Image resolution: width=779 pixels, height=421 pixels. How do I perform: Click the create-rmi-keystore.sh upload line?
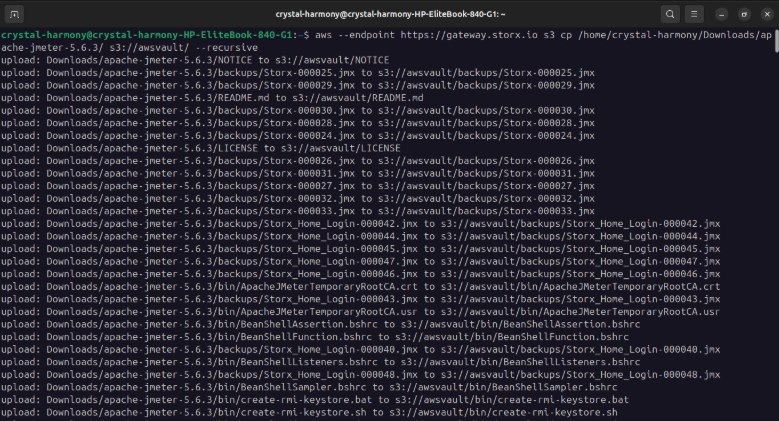click(x=309, y=413)
